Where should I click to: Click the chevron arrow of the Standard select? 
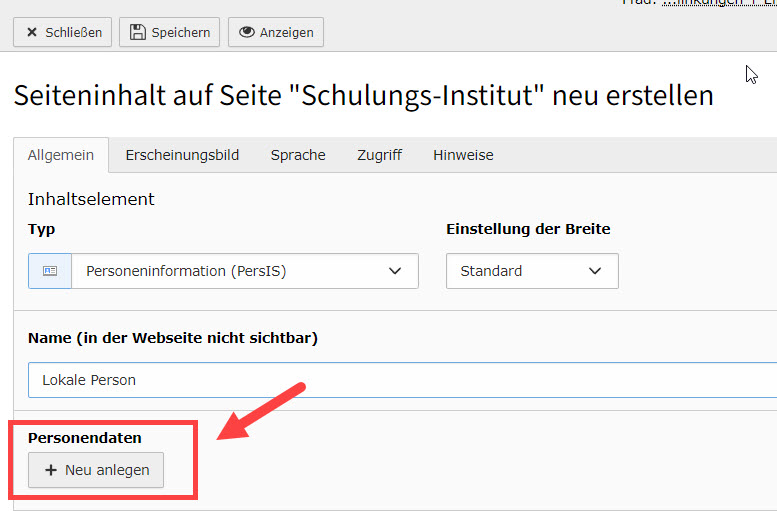[595, 271]
